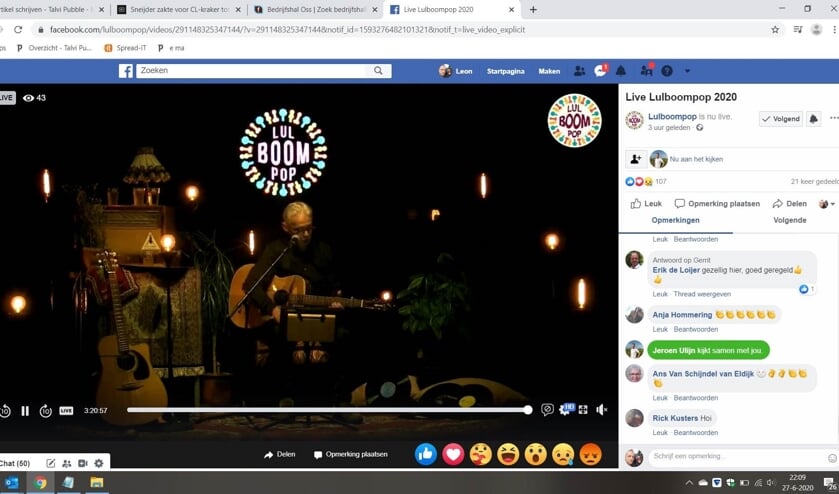Viewport: 839px width, 494px height.
Task: Open the Lulboompop page link
Action: (672, 116)
